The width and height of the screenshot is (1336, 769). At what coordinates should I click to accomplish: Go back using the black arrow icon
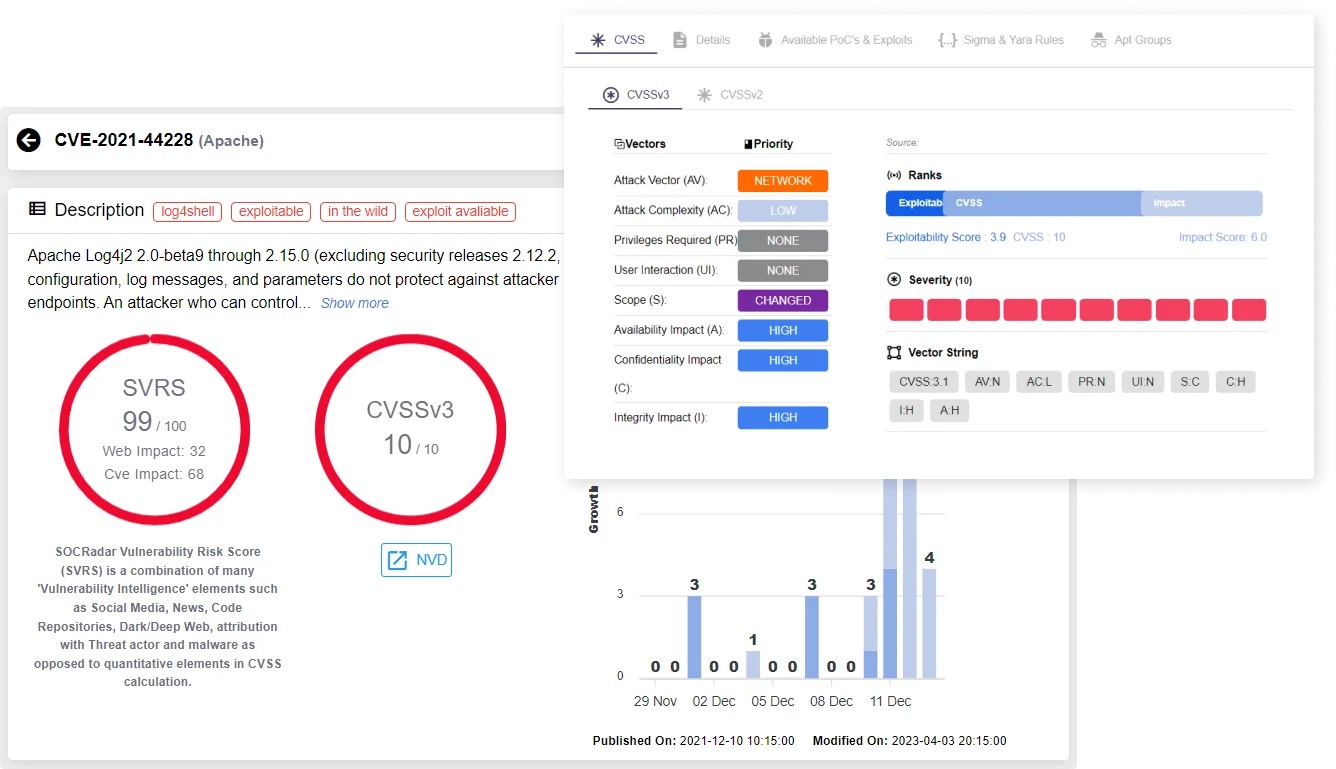(29, 140)
